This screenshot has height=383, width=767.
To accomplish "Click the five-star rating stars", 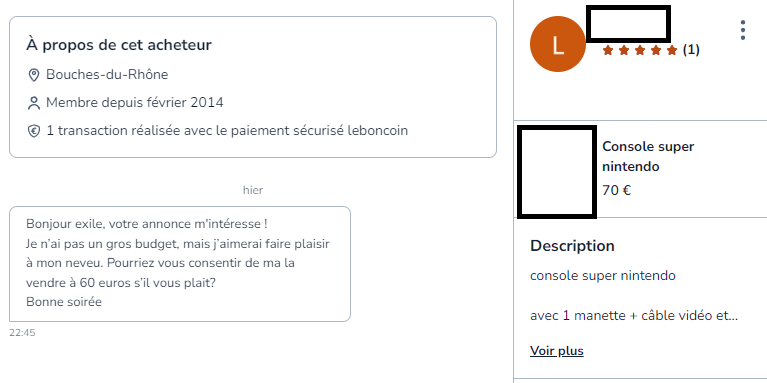I will click(640, 50).
